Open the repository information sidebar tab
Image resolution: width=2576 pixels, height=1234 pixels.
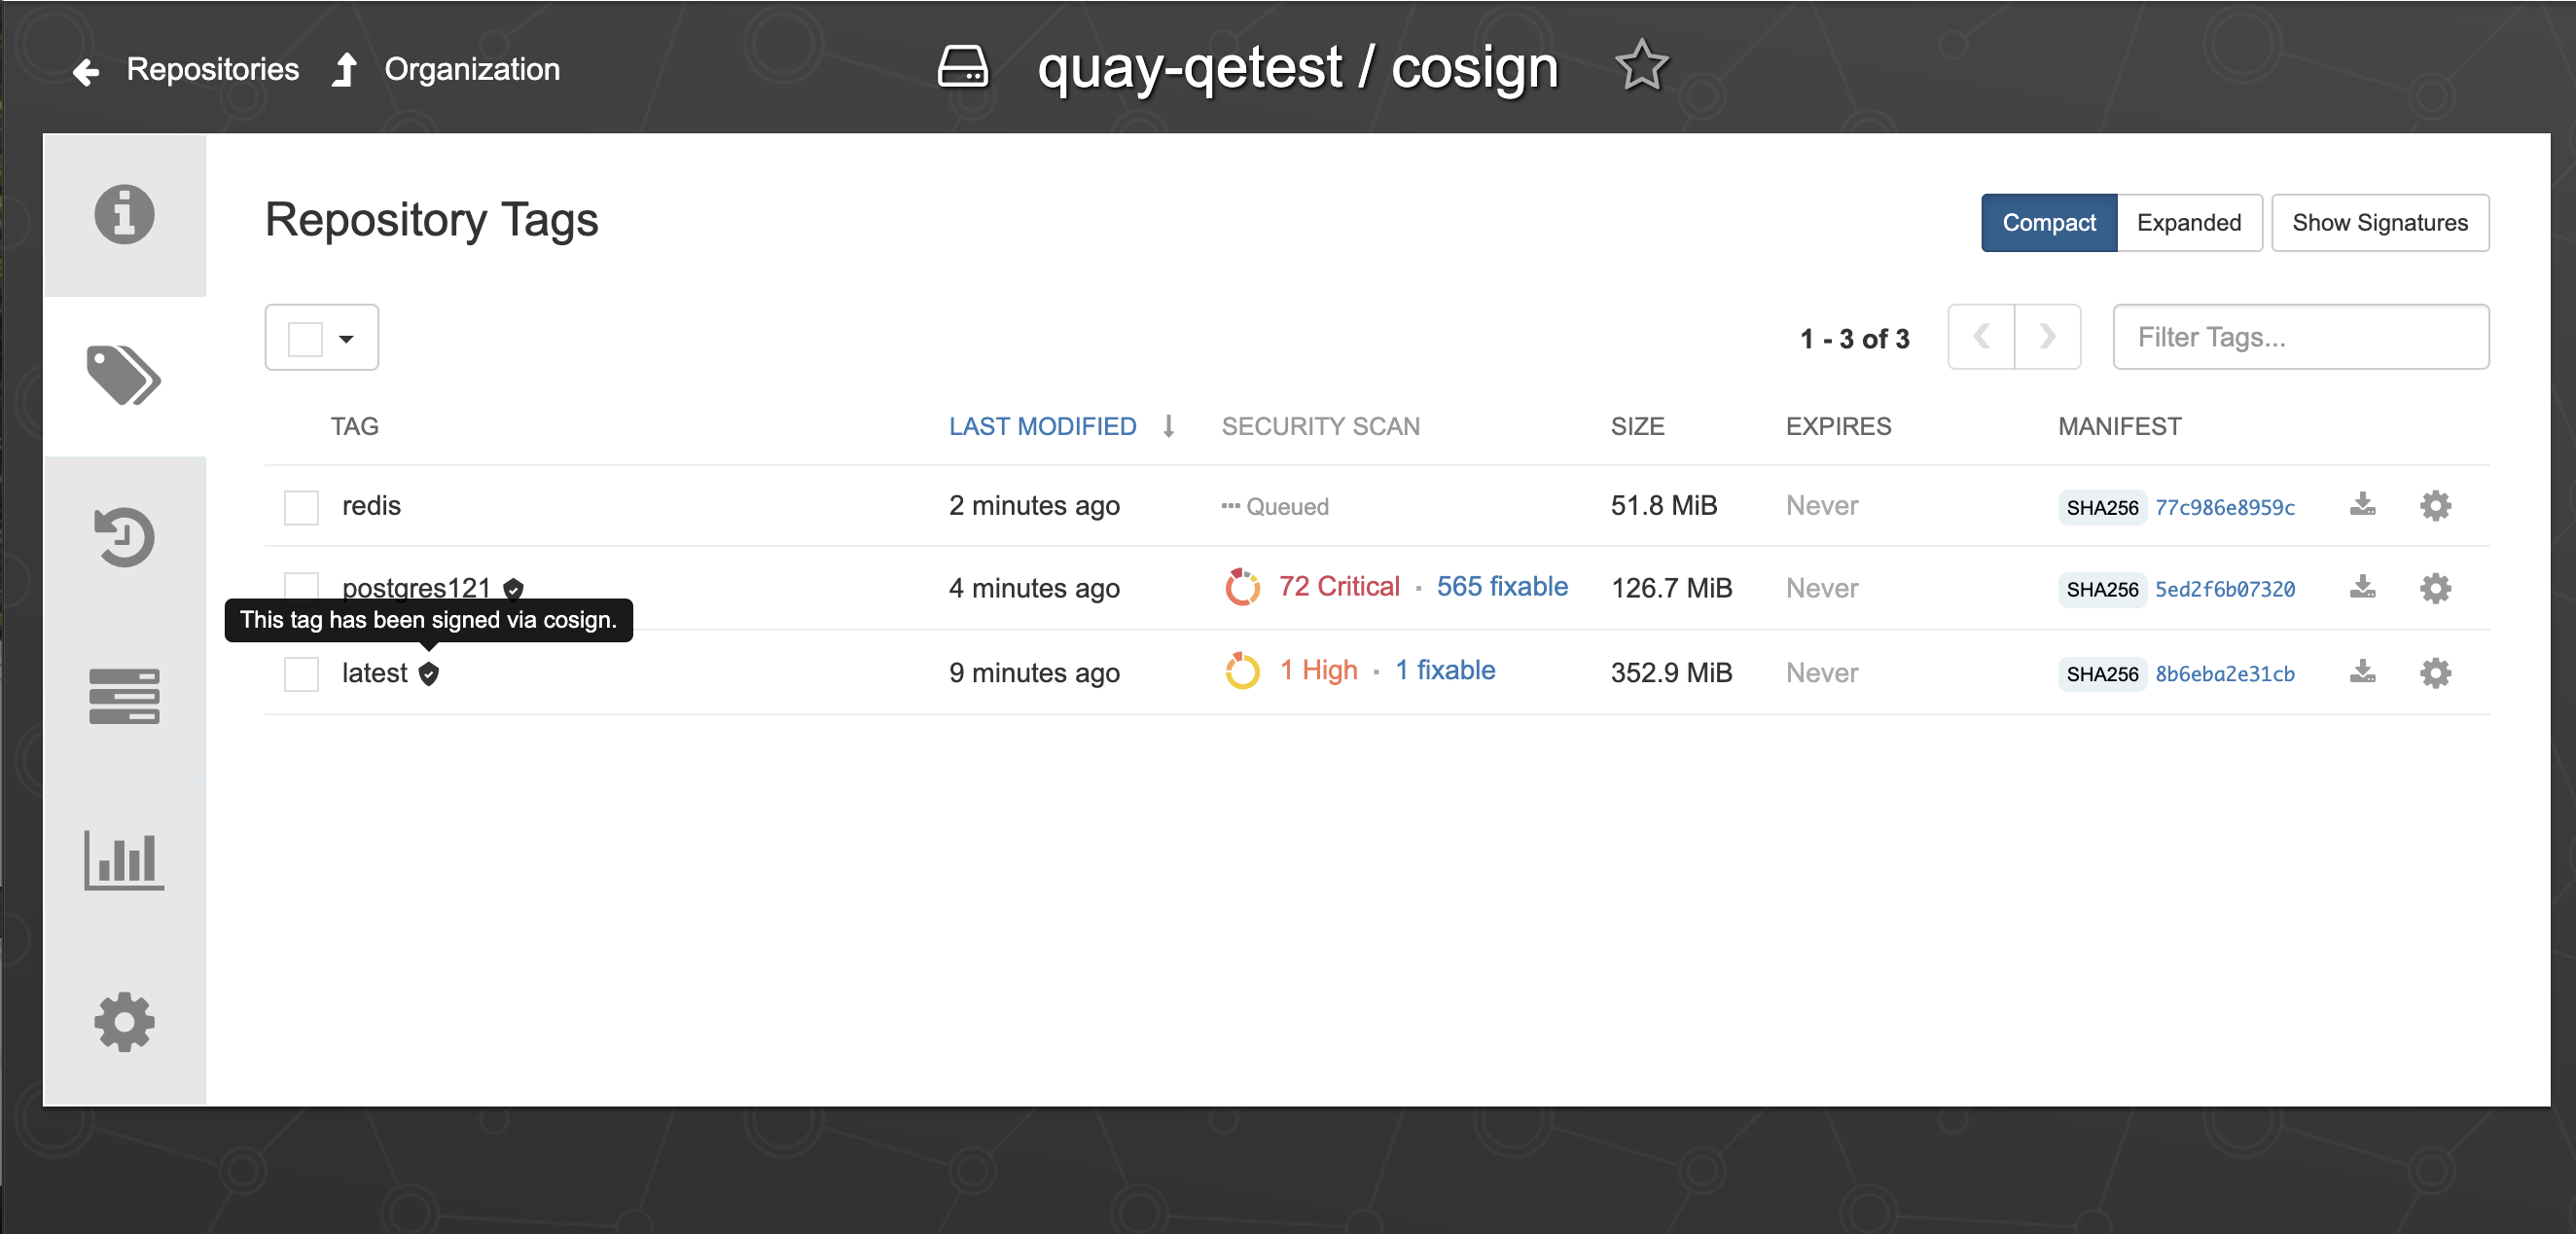point(124,214)
